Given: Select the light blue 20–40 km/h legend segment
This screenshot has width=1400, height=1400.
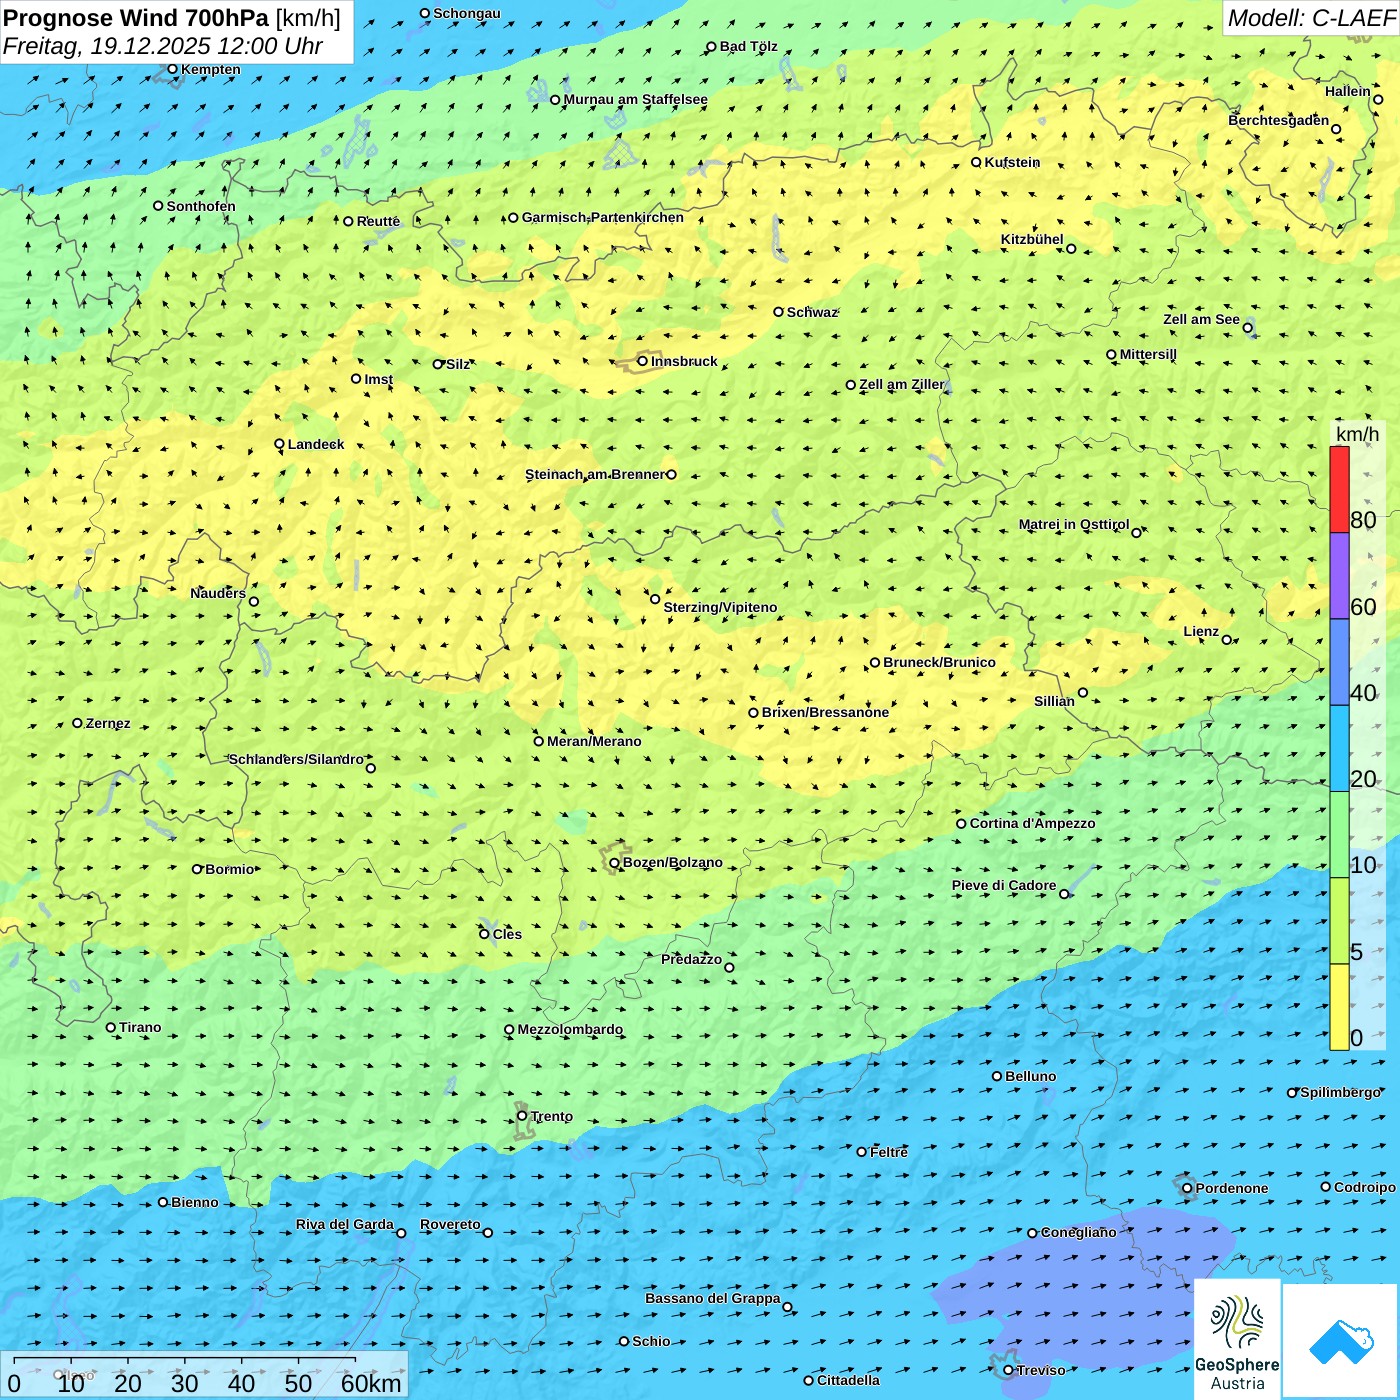Looking at the screenshot, I should pyautogui.click(x=1339, y=749).
